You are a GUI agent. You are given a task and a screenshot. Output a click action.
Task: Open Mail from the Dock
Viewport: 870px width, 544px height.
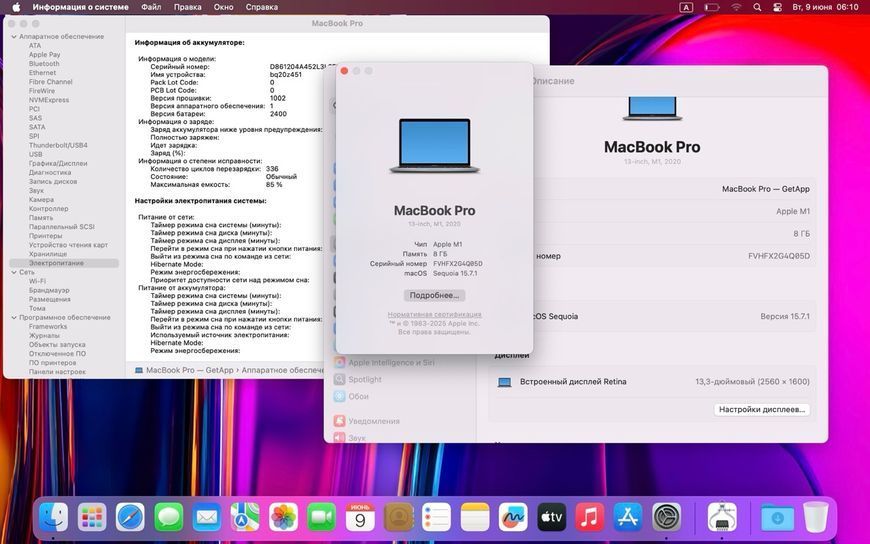(207, 517)
